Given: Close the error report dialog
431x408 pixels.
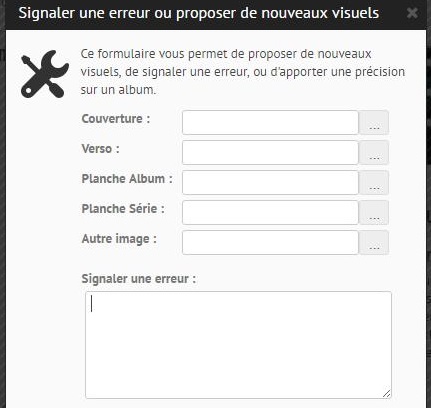Looking at the screenshot, I should (x=412, y=13).
